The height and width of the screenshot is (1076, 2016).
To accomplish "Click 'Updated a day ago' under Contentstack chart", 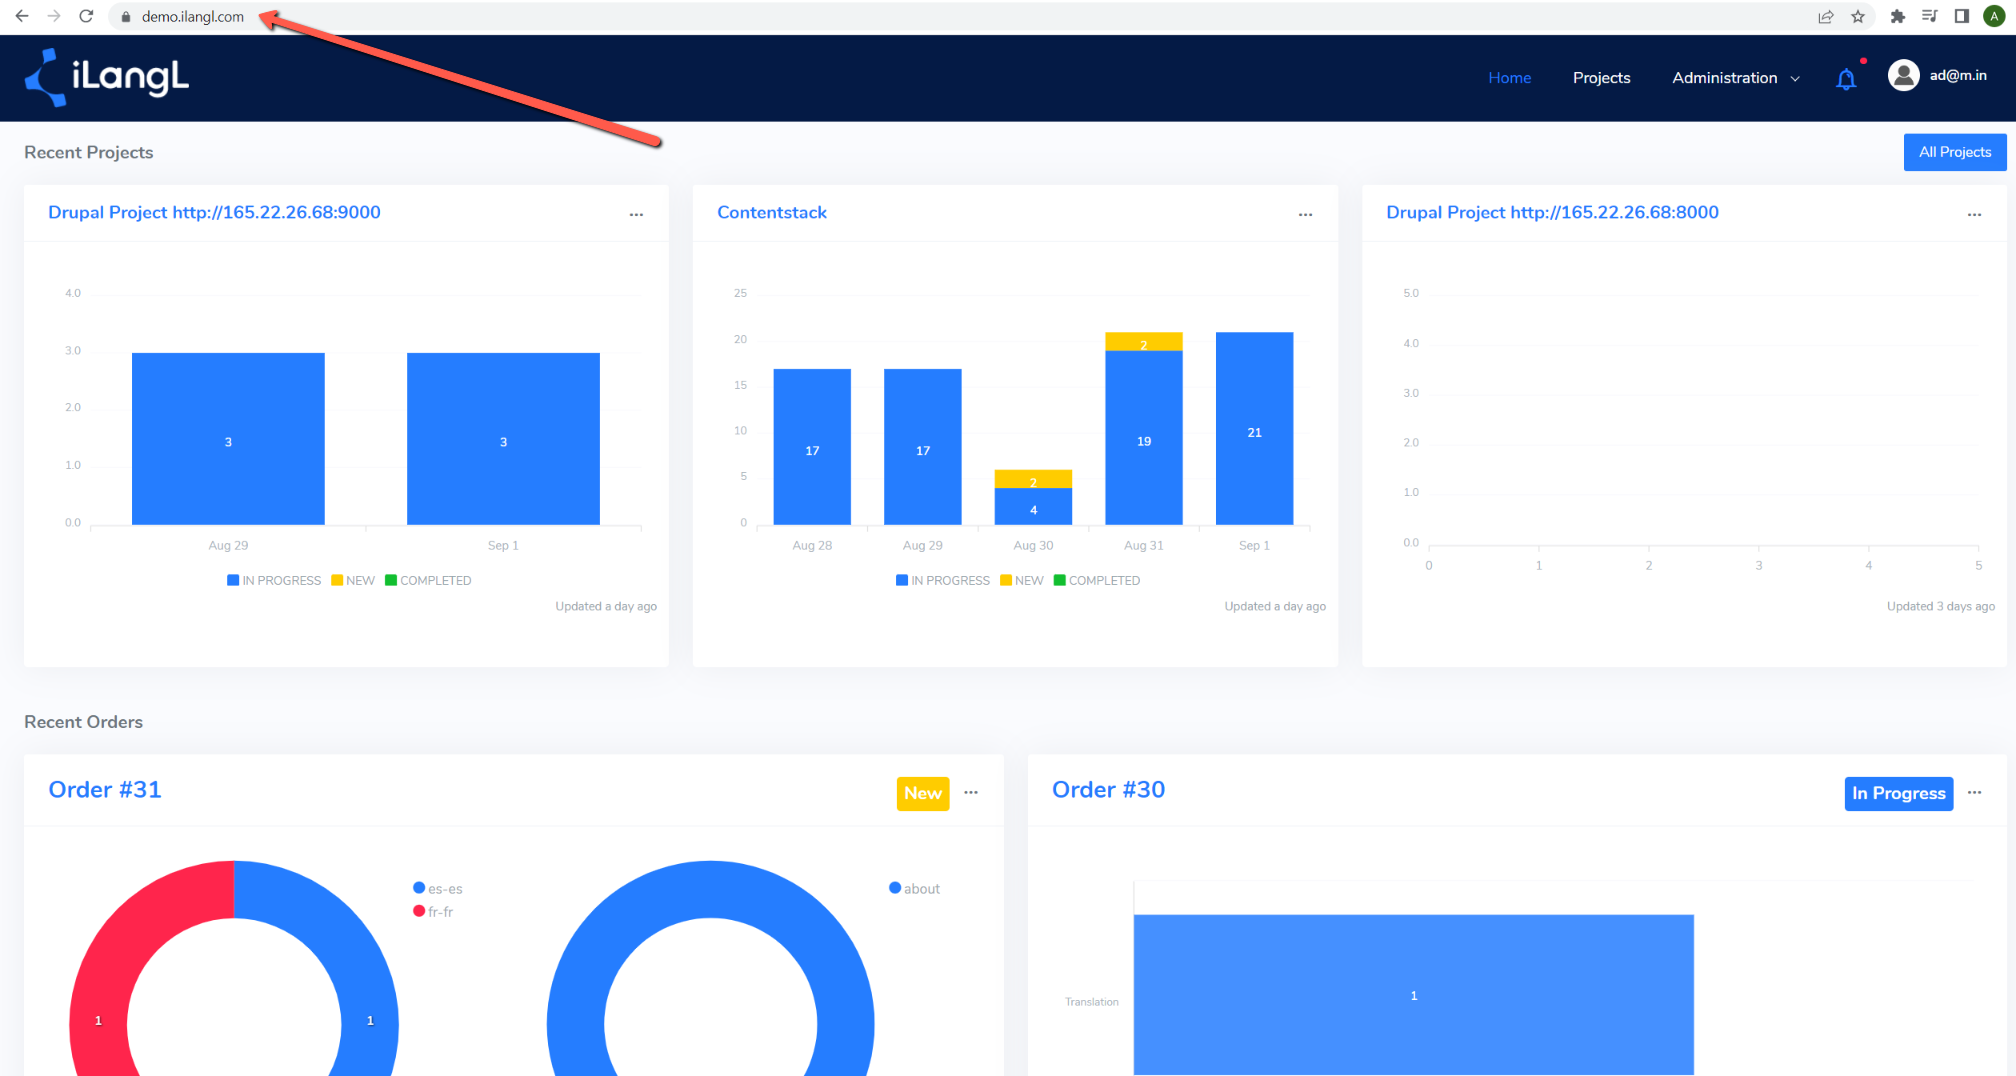I will (1275, 606).
